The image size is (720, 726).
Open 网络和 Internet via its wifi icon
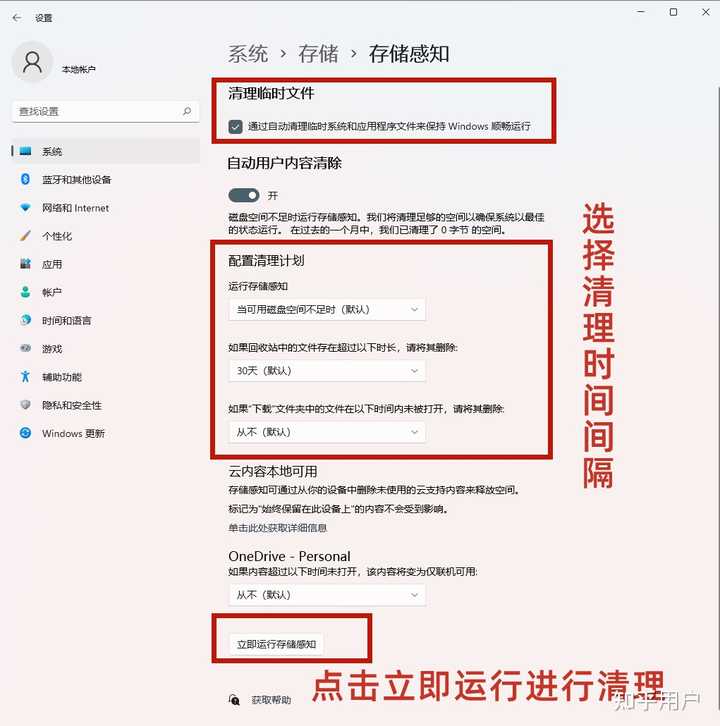(x=25, y=207)
